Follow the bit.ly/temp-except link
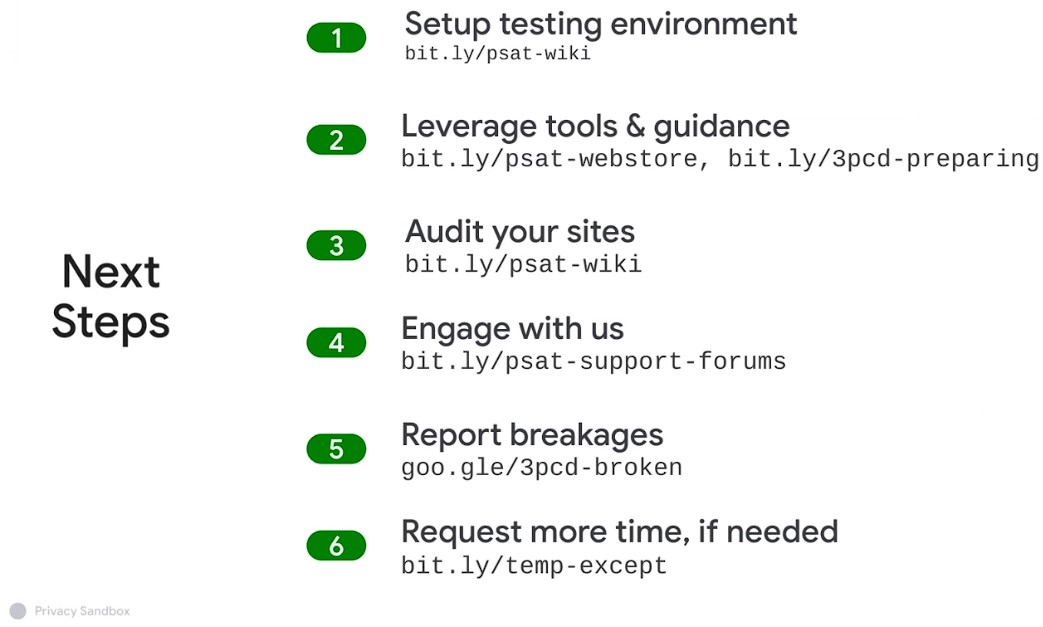The height and width of the screenshot is (627, 1043). (533, 566)
